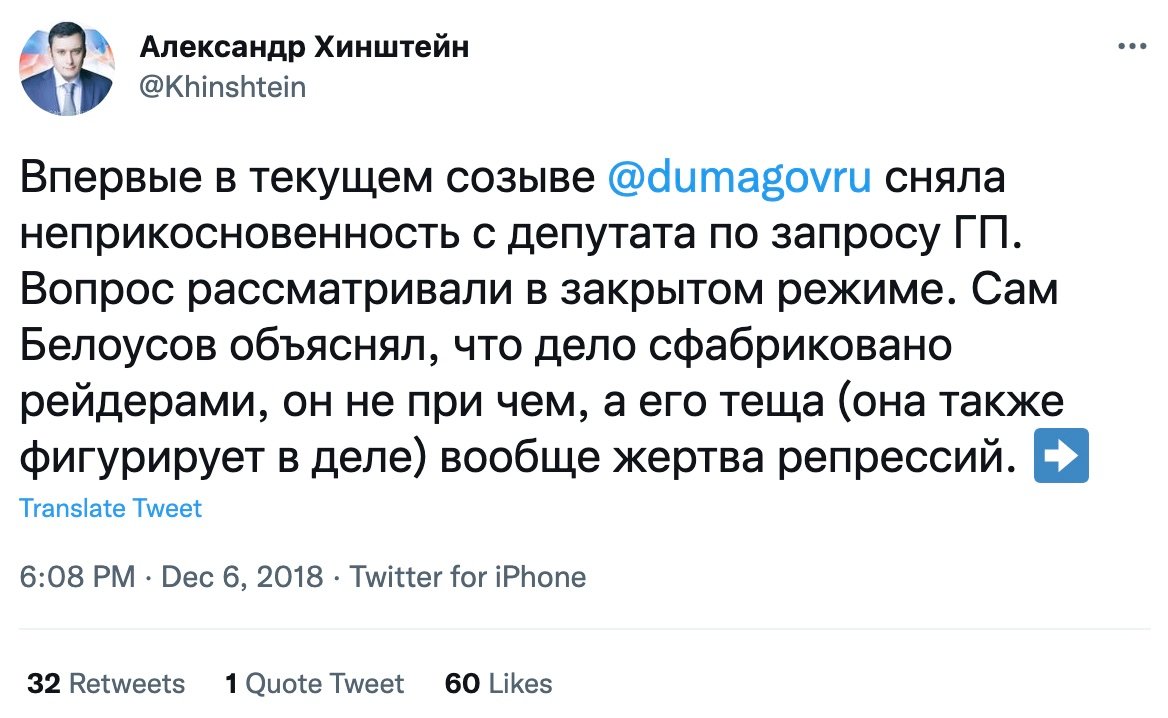This screenshot has height=718, width=1168.
Task: Click the tweet timestamp 6:08 PM
Action: pyautogui.click(x=77, y=577)
